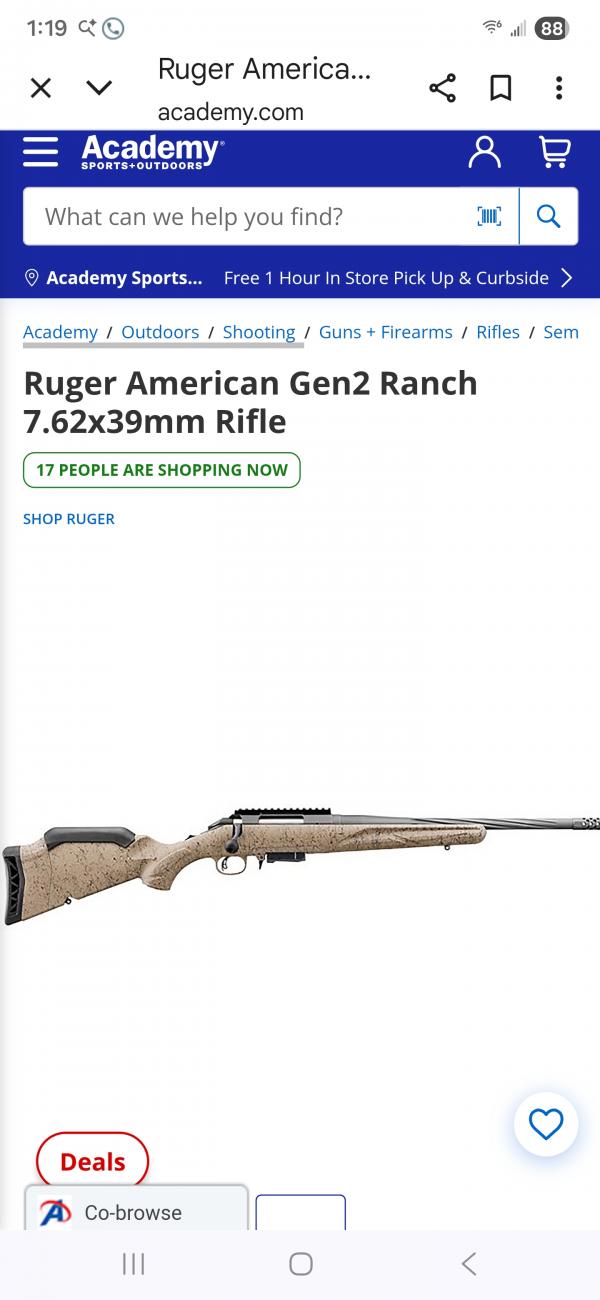
Task: Select the Academy Sports store location
Action: 113,278
